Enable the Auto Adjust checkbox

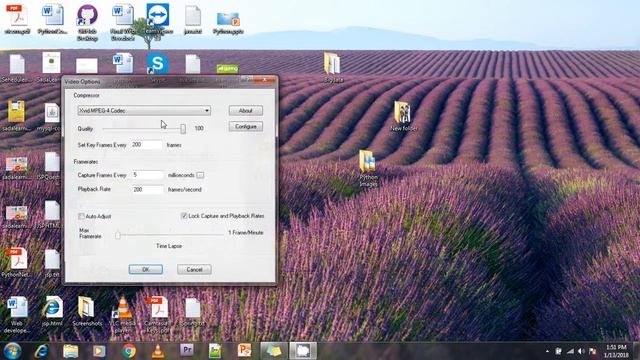(x=81, y=216)
